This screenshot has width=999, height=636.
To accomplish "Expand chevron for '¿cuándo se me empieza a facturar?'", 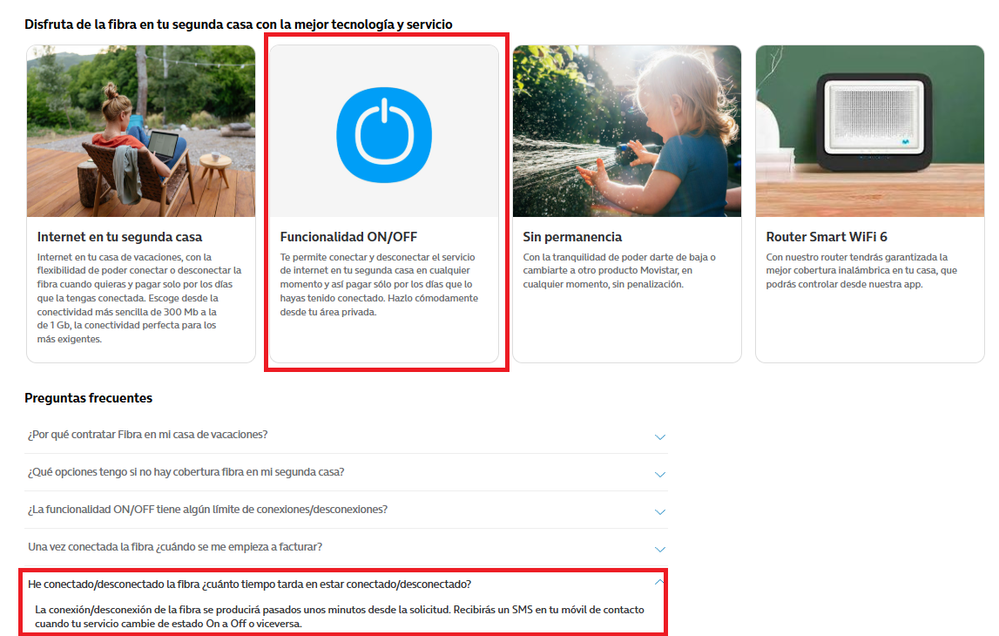I will 660,549.
